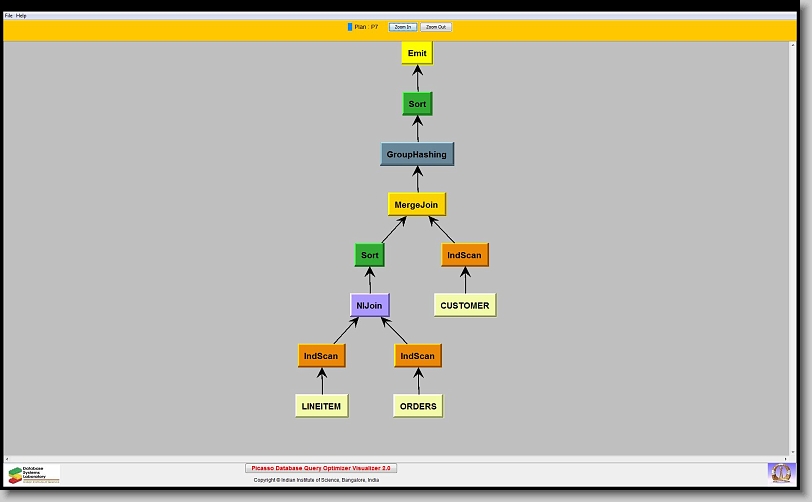
Task: Click the IndScan node above ORDERS
Action: coord(417,355)
